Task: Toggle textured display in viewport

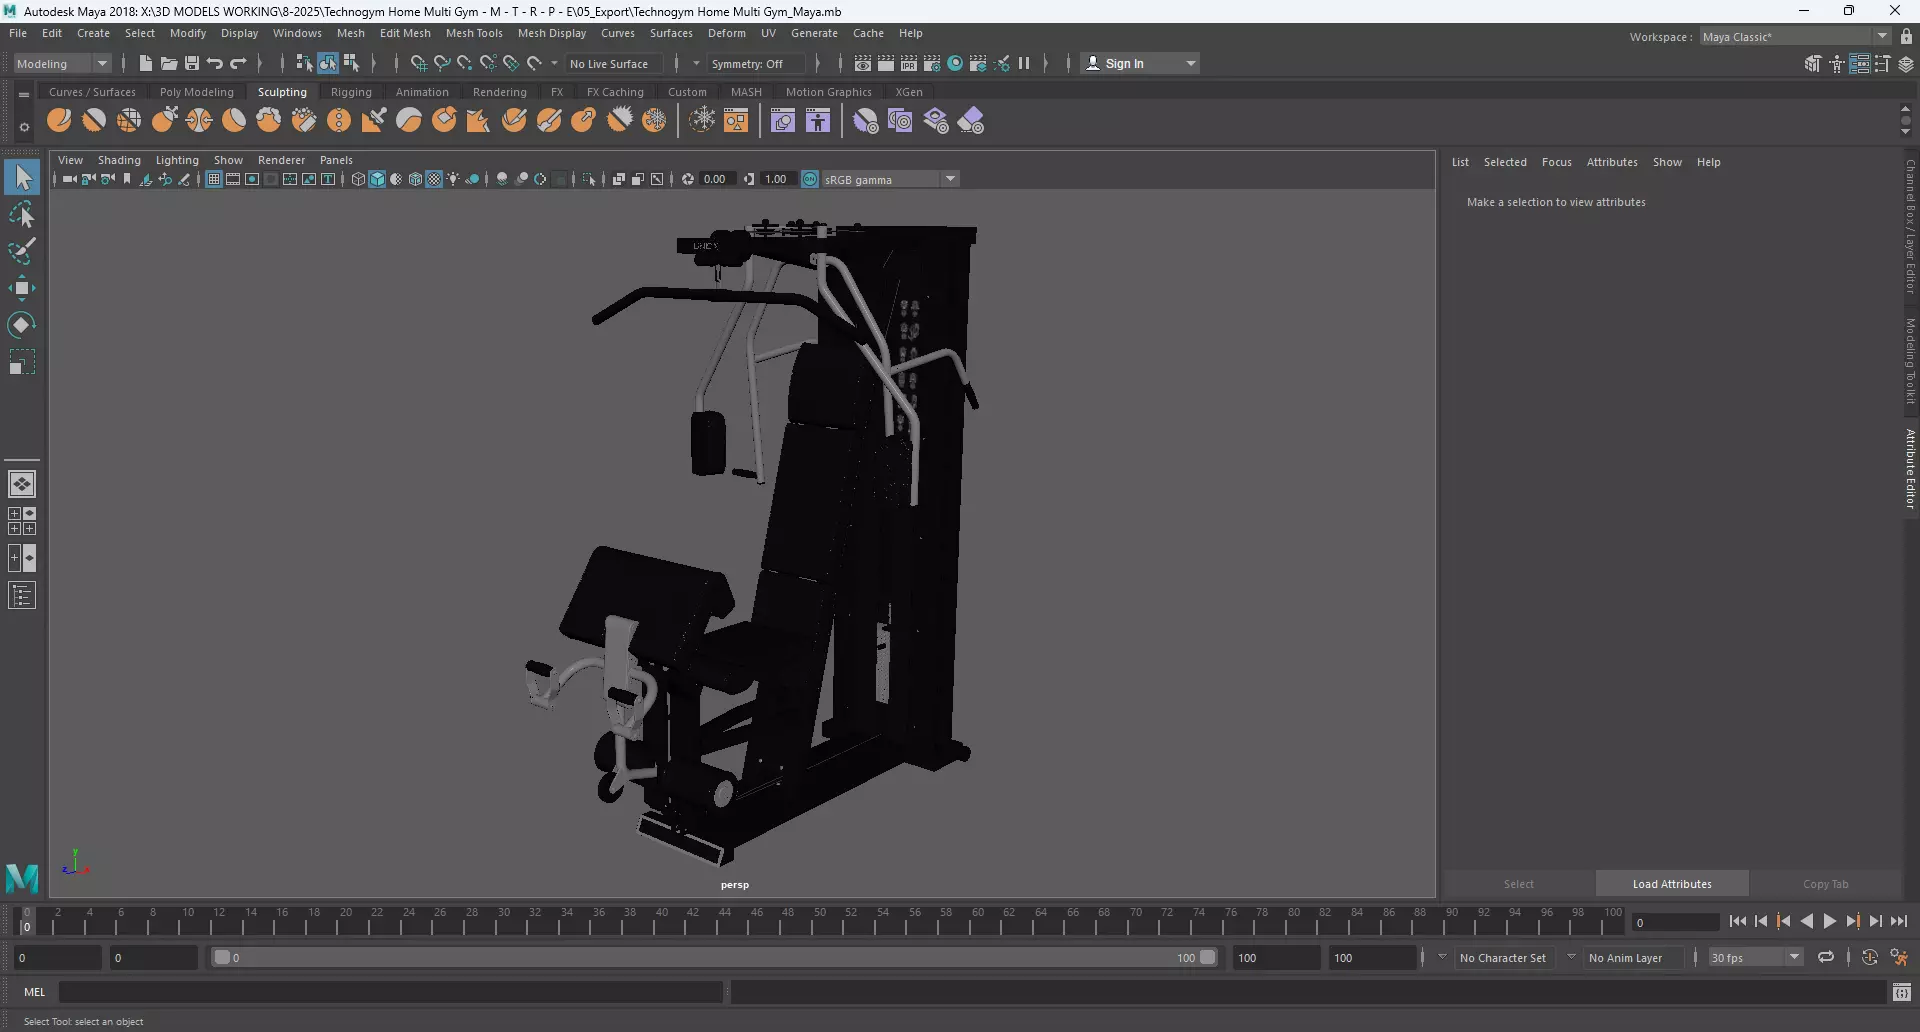Action: click(x=434, y=179)
